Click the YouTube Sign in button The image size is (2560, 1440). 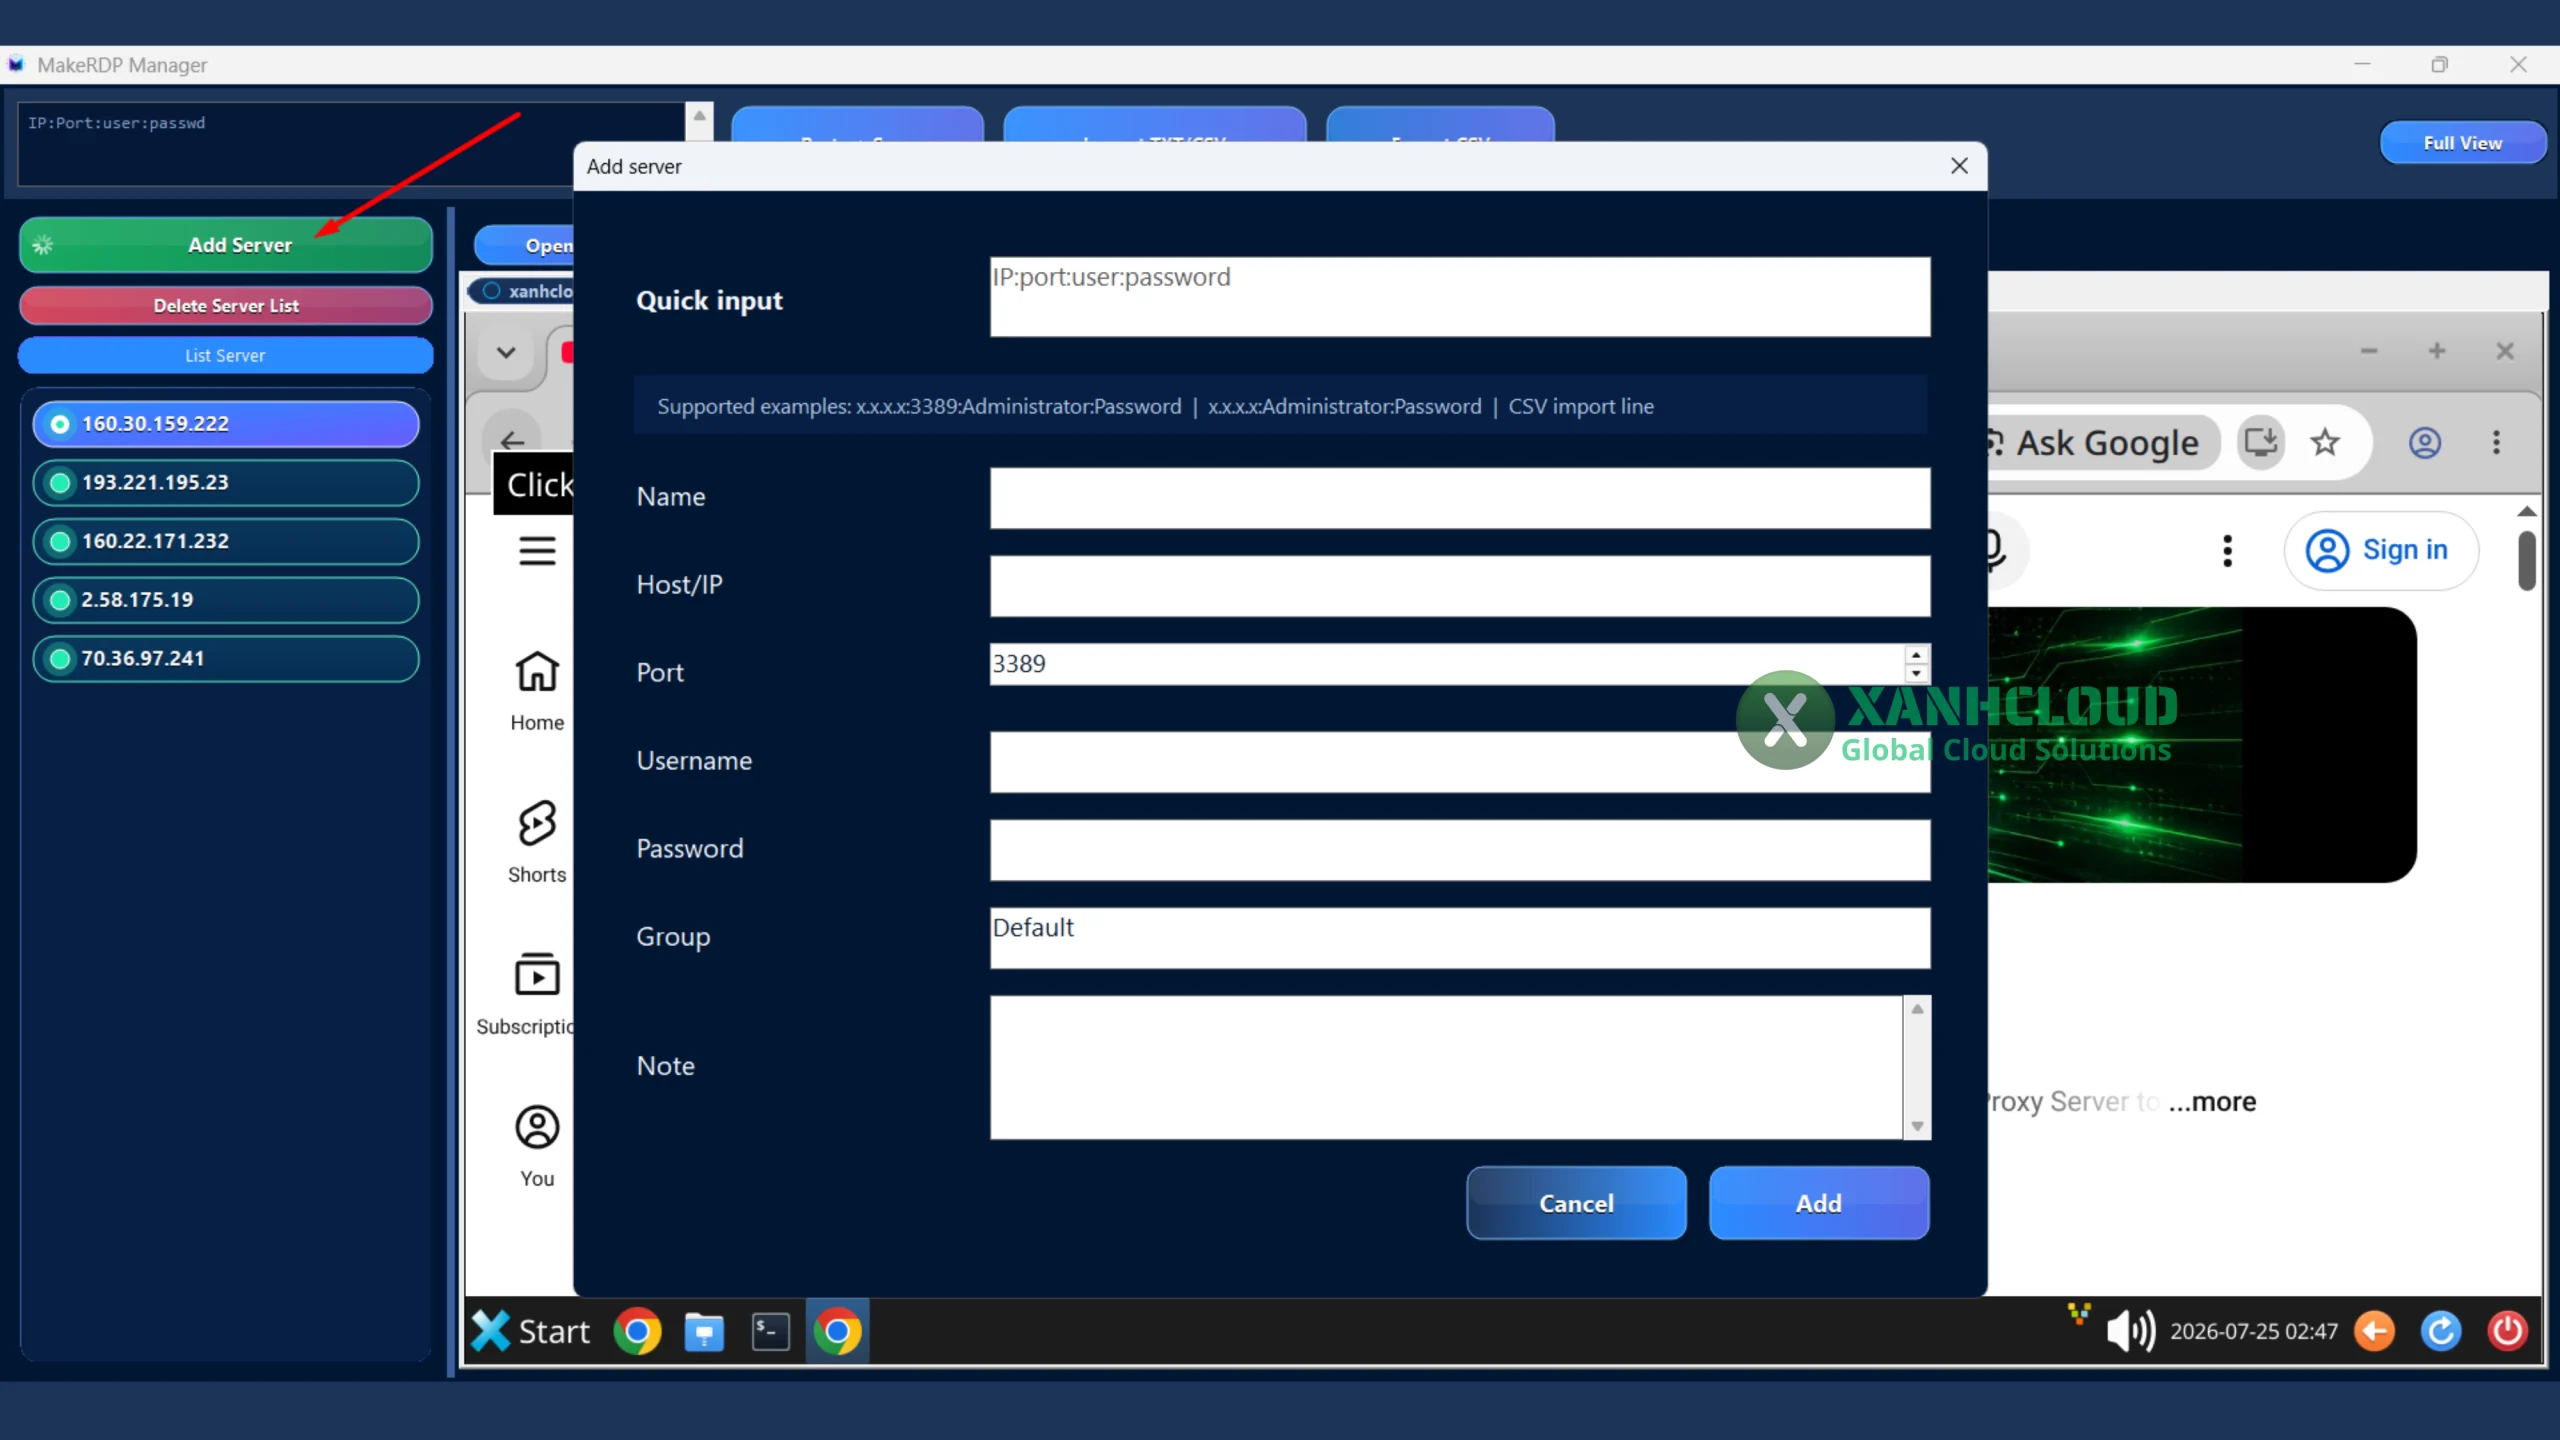tap(2381, 551)
